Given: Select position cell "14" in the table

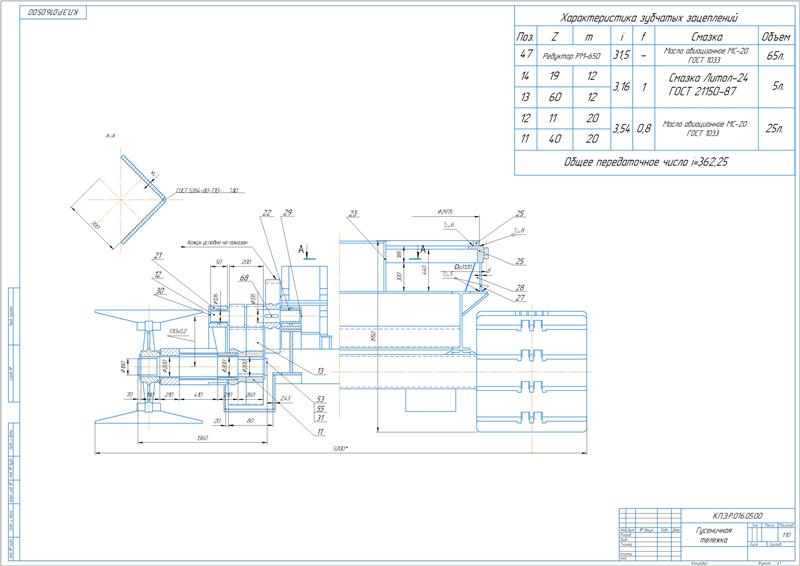Looking at the screenshot, I should tap(525, 76).
